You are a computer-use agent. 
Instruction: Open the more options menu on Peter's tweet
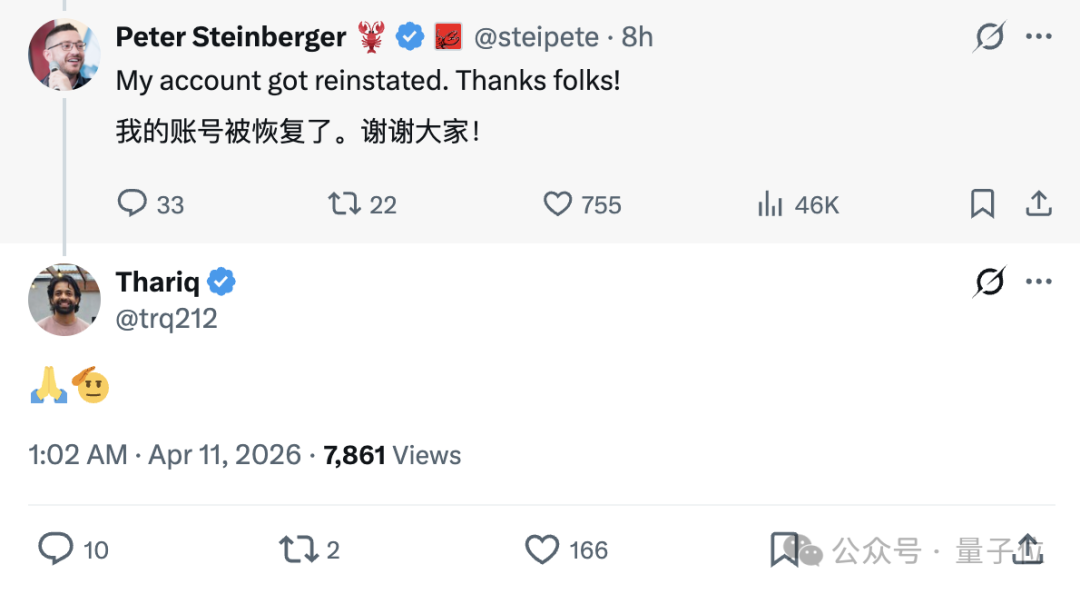(1040, 36)
